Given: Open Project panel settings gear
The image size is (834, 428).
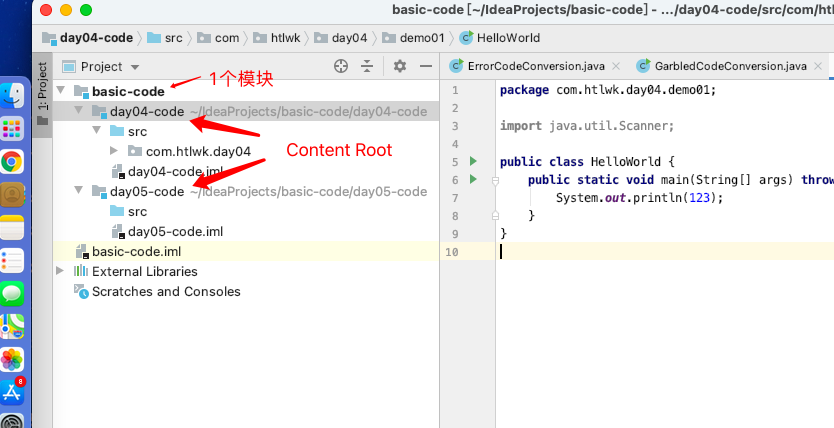Looking at the screenshot, I should point(399,66).
